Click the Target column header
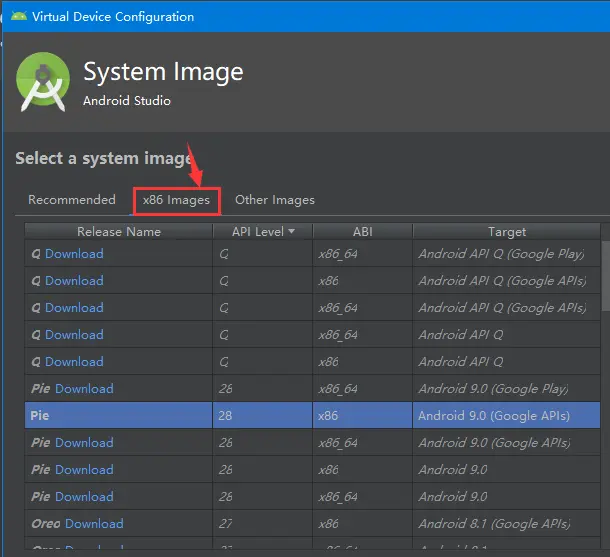Image resolution: width=610 pixels, height=557 pixels. (x=507, y=232)
